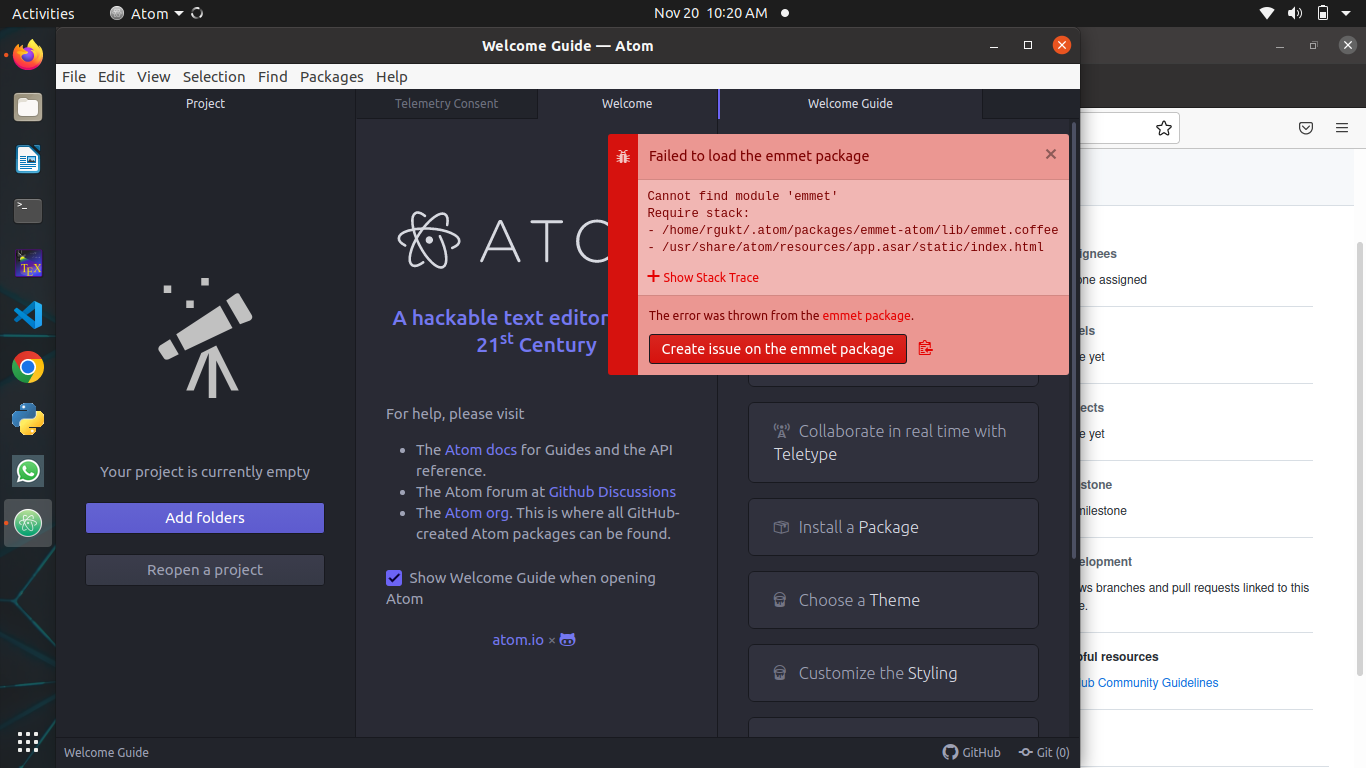Disable Show Welcome Guide when opening Atom

[394, 578]
